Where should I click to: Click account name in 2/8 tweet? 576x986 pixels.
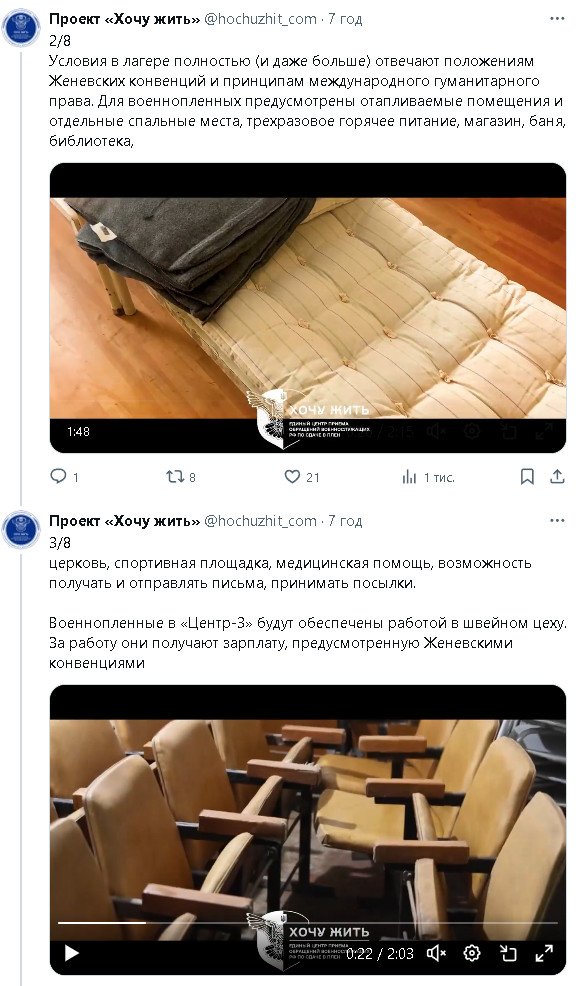click(125, 19)
